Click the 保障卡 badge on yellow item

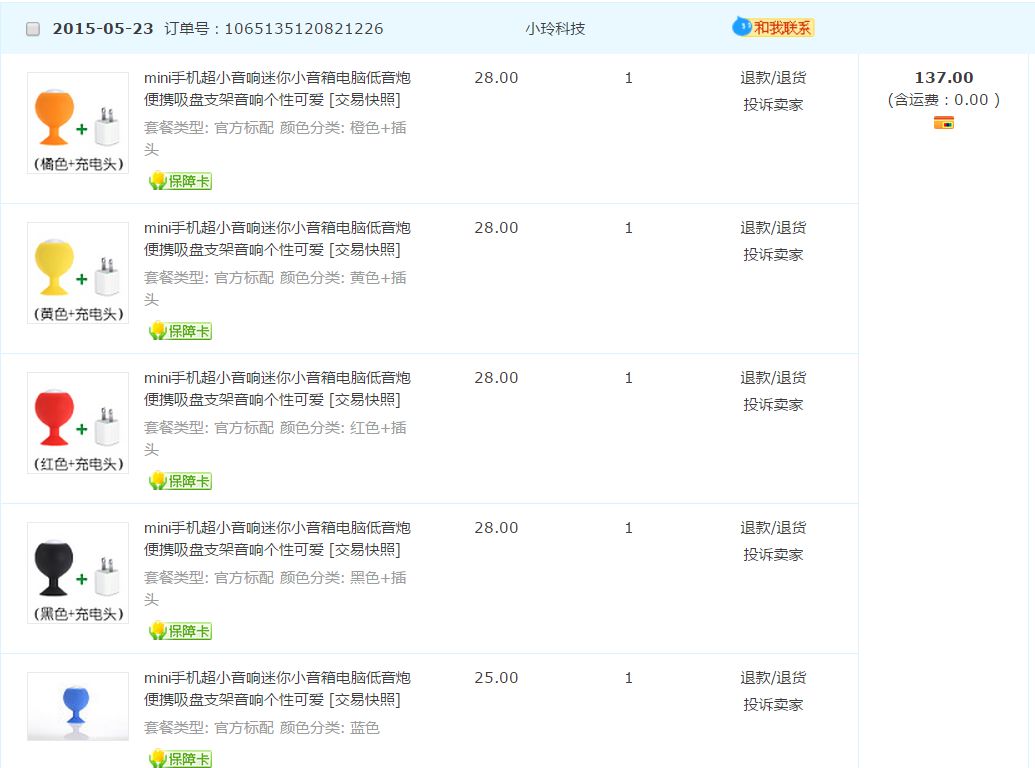pos(181,331)
